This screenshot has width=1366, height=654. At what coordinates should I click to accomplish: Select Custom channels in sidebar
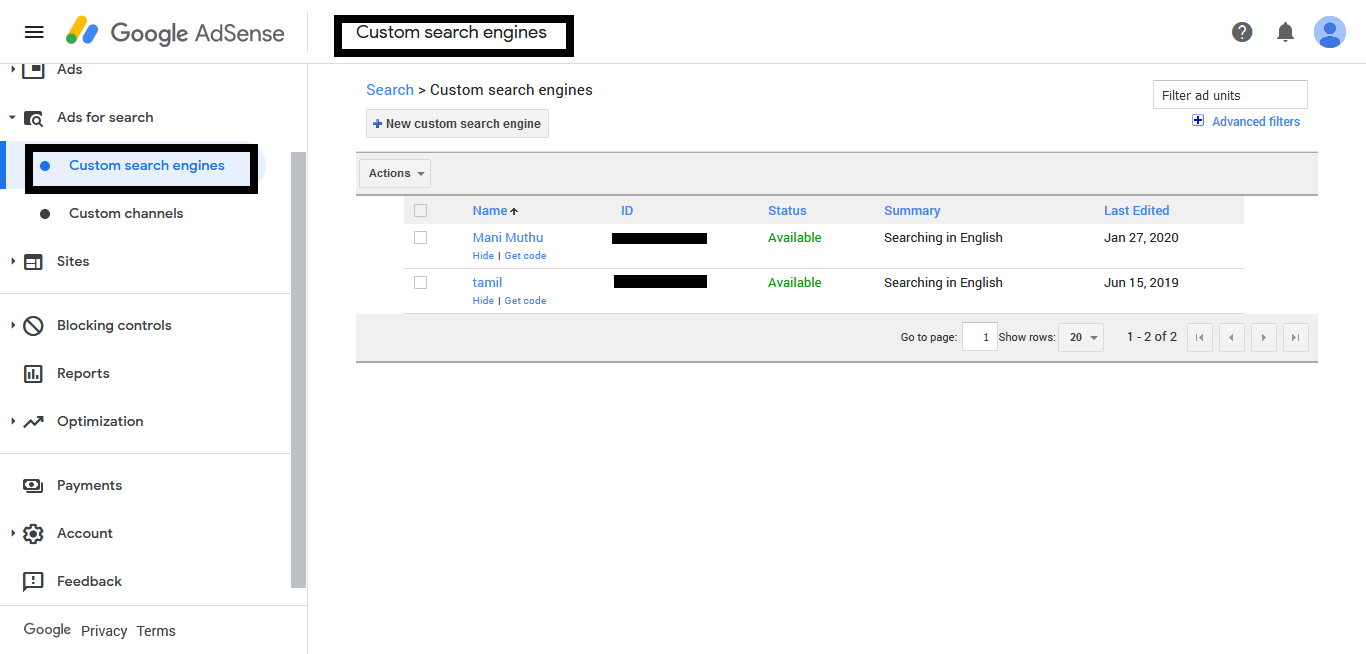pyautogui.click(x=126, y=214)
